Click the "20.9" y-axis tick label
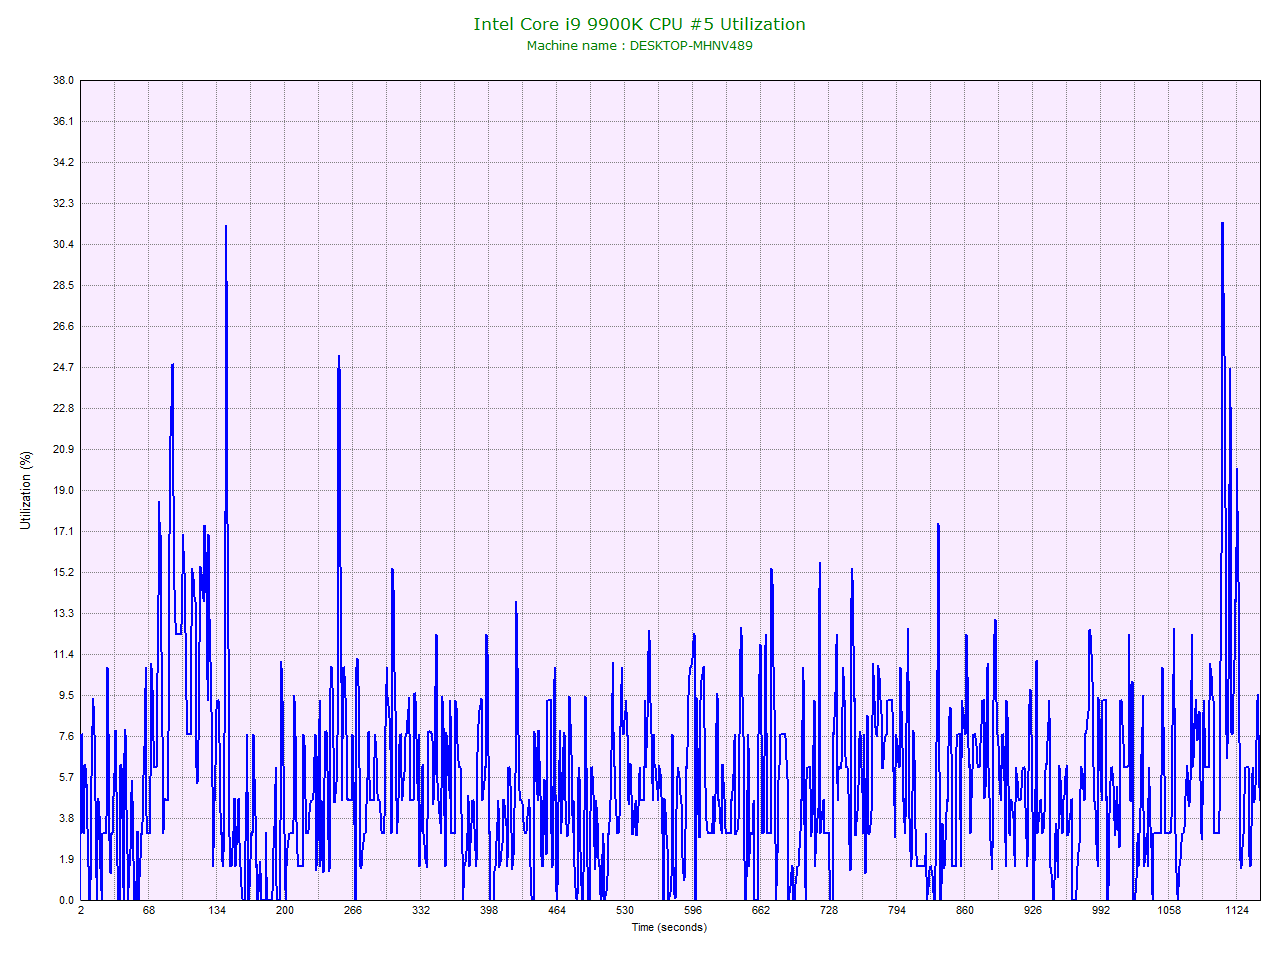The height and width of the screenshot is (960, 1280). pyautogui.click(x=64, y=450)
